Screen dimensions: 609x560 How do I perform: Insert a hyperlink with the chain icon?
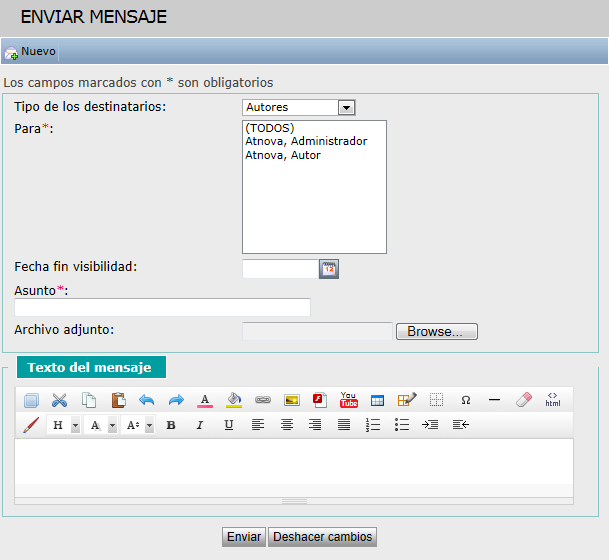pyautogui.click(x=263, y=400)
